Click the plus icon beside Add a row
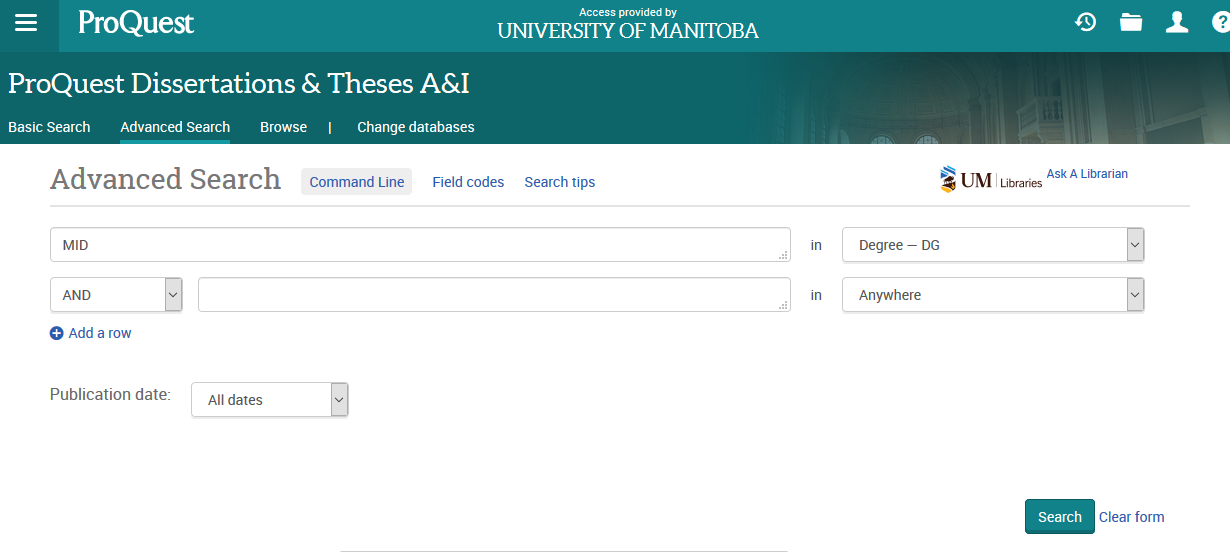Viewport: 1230px width, 552px height. click(x=57, y=333)
